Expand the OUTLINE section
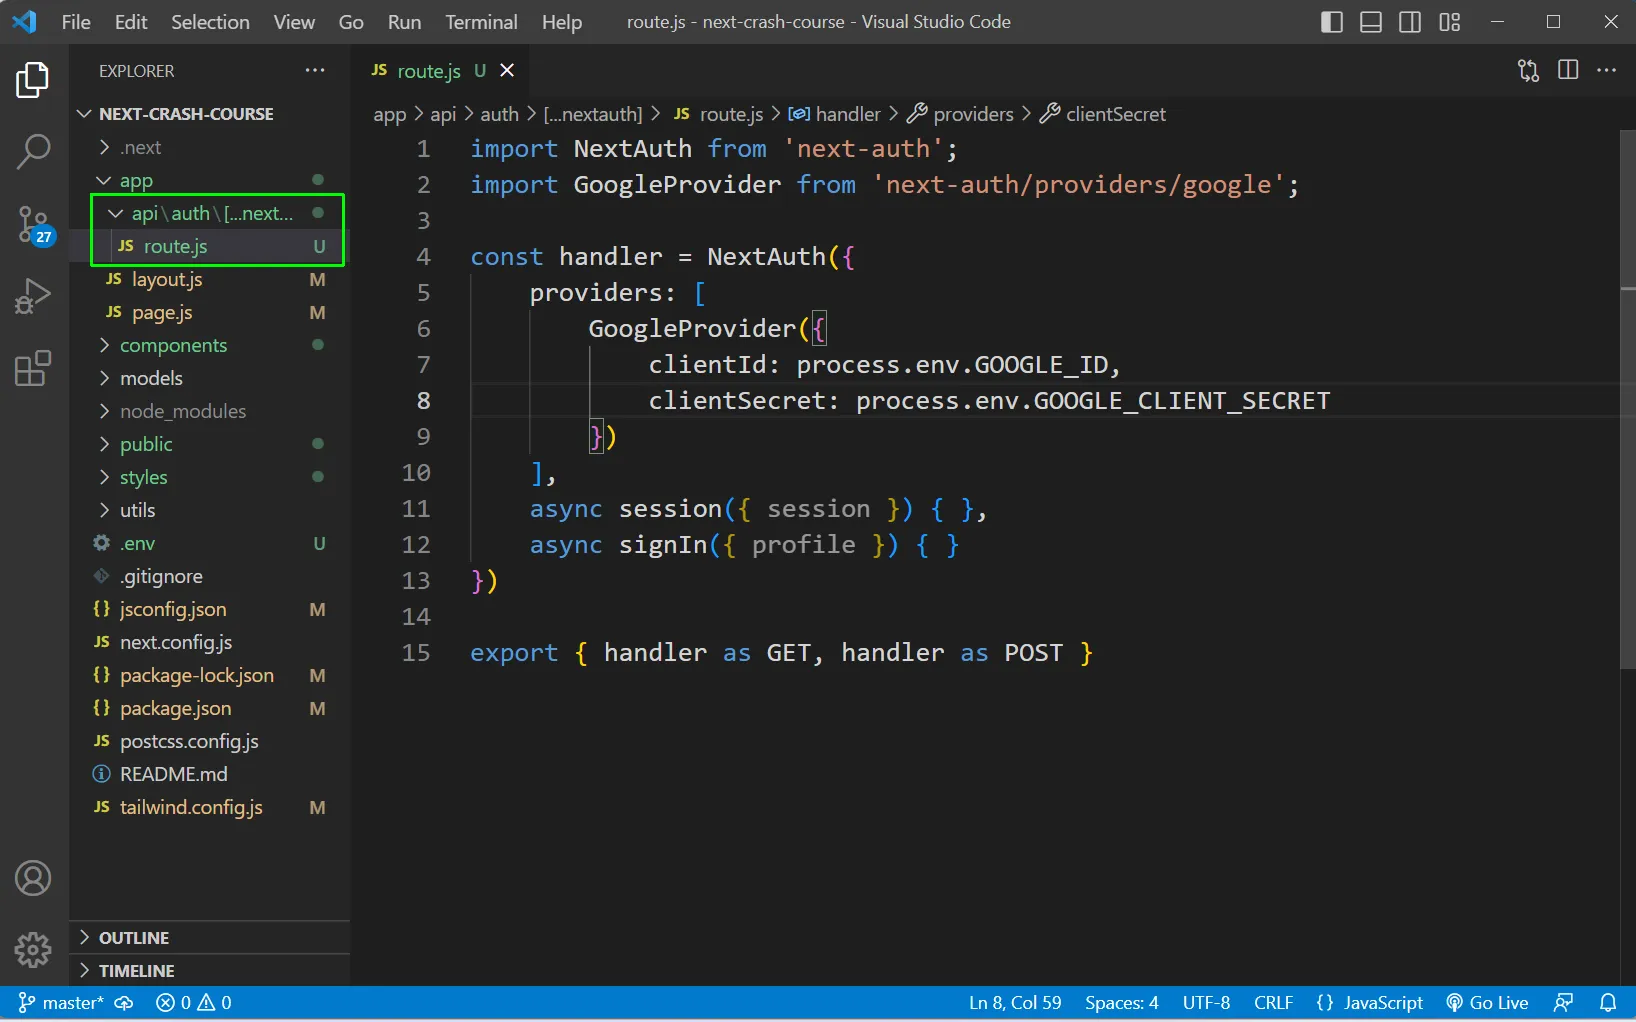The image size is (1636, 1022). point(210,938)
